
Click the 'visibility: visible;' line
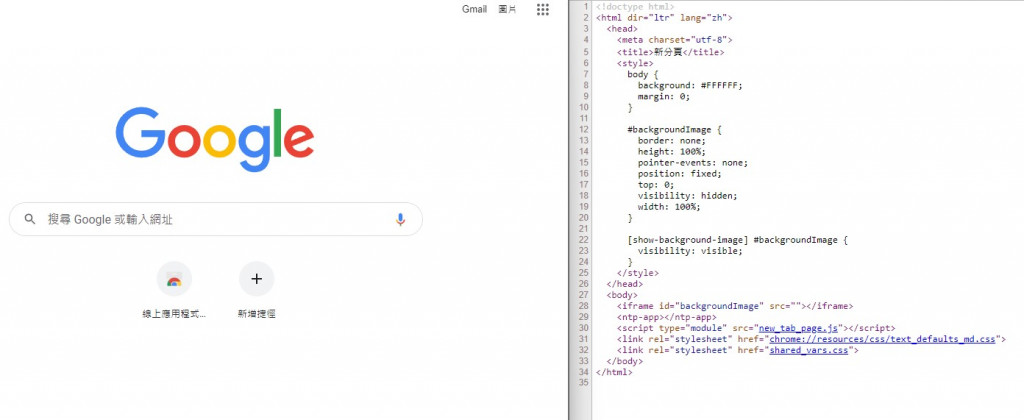[690, 251]
